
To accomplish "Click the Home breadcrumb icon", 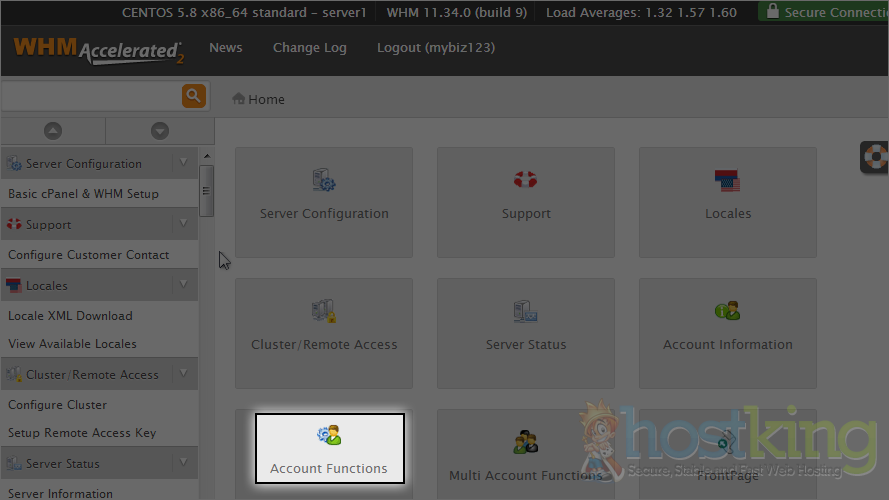I will point(239,99).
